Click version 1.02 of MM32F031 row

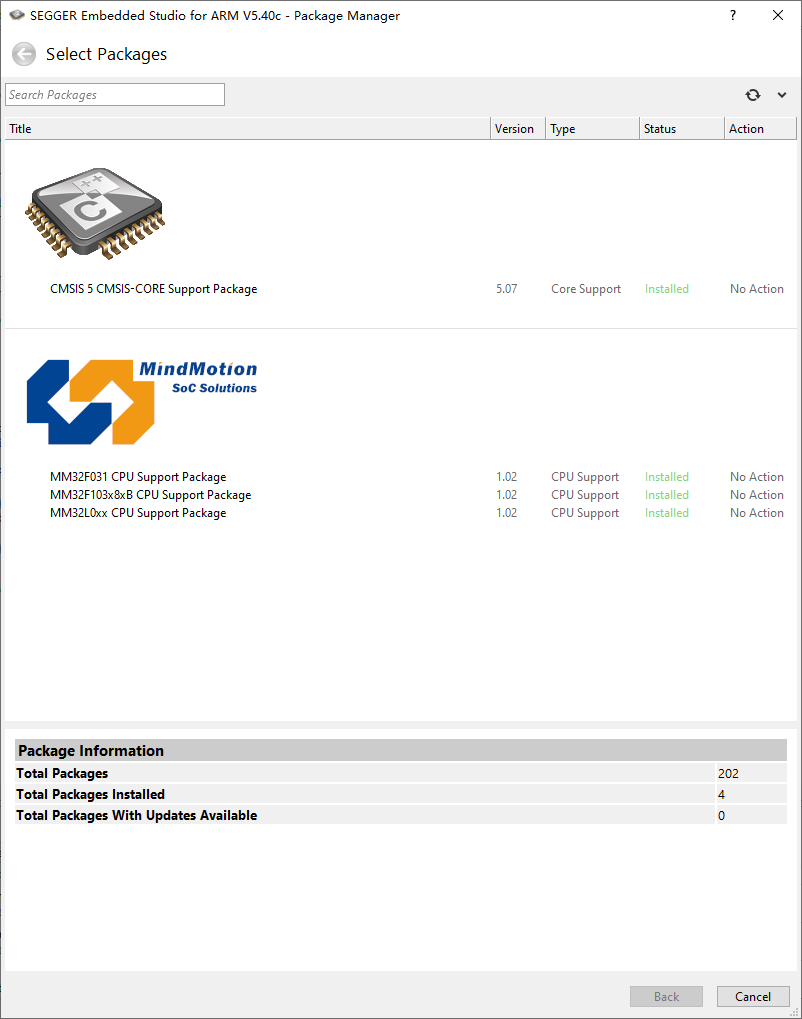(506, 476)
